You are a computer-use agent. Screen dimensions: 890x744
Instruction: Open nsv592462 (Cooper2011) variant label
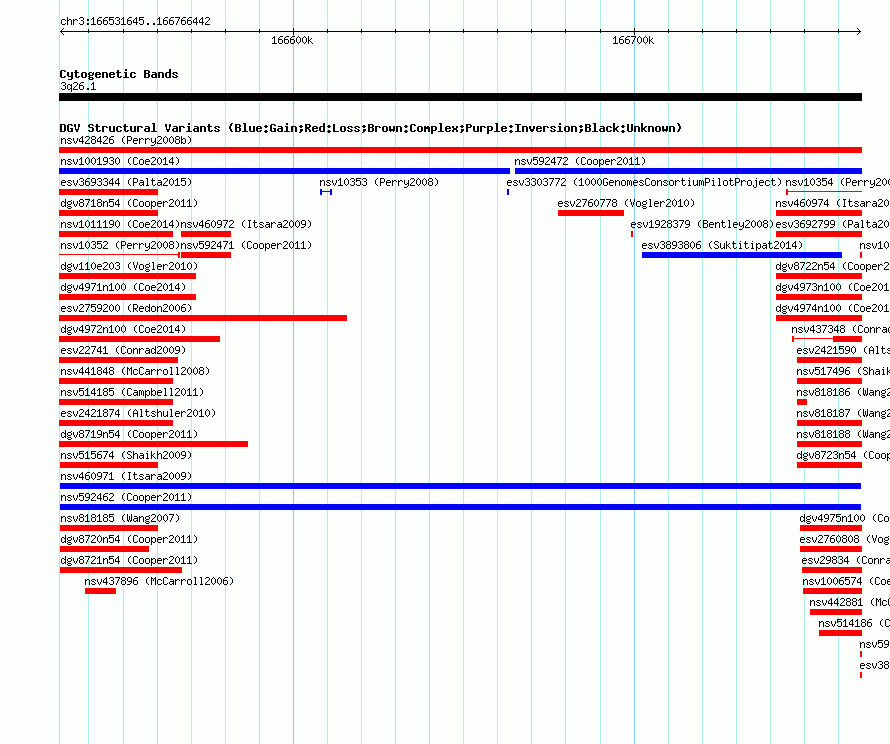pyautogui.click(x=126, y=497)
